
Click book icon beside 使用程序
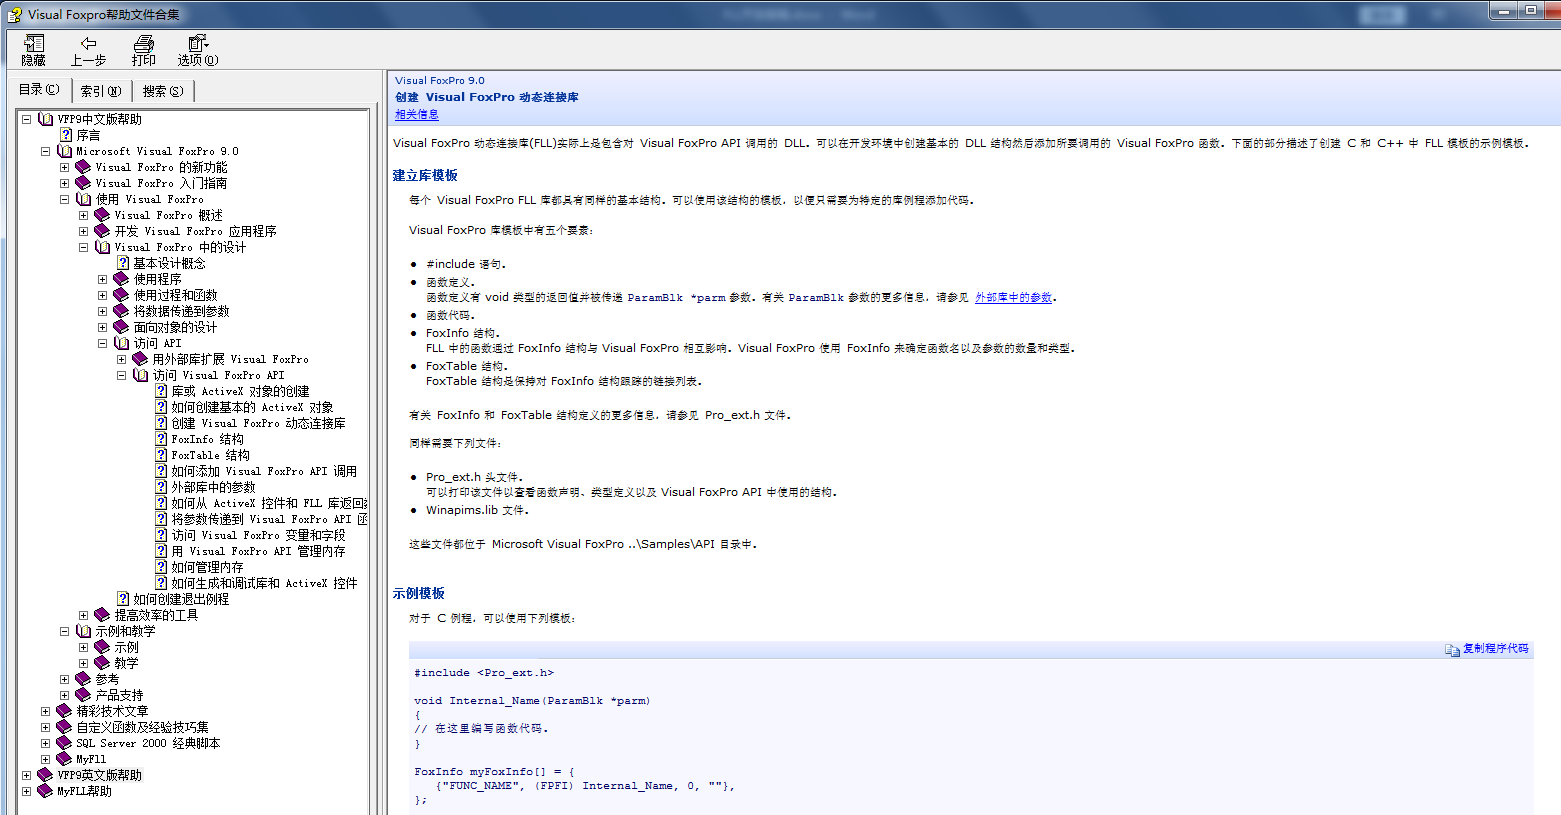[x=121, y=279]
